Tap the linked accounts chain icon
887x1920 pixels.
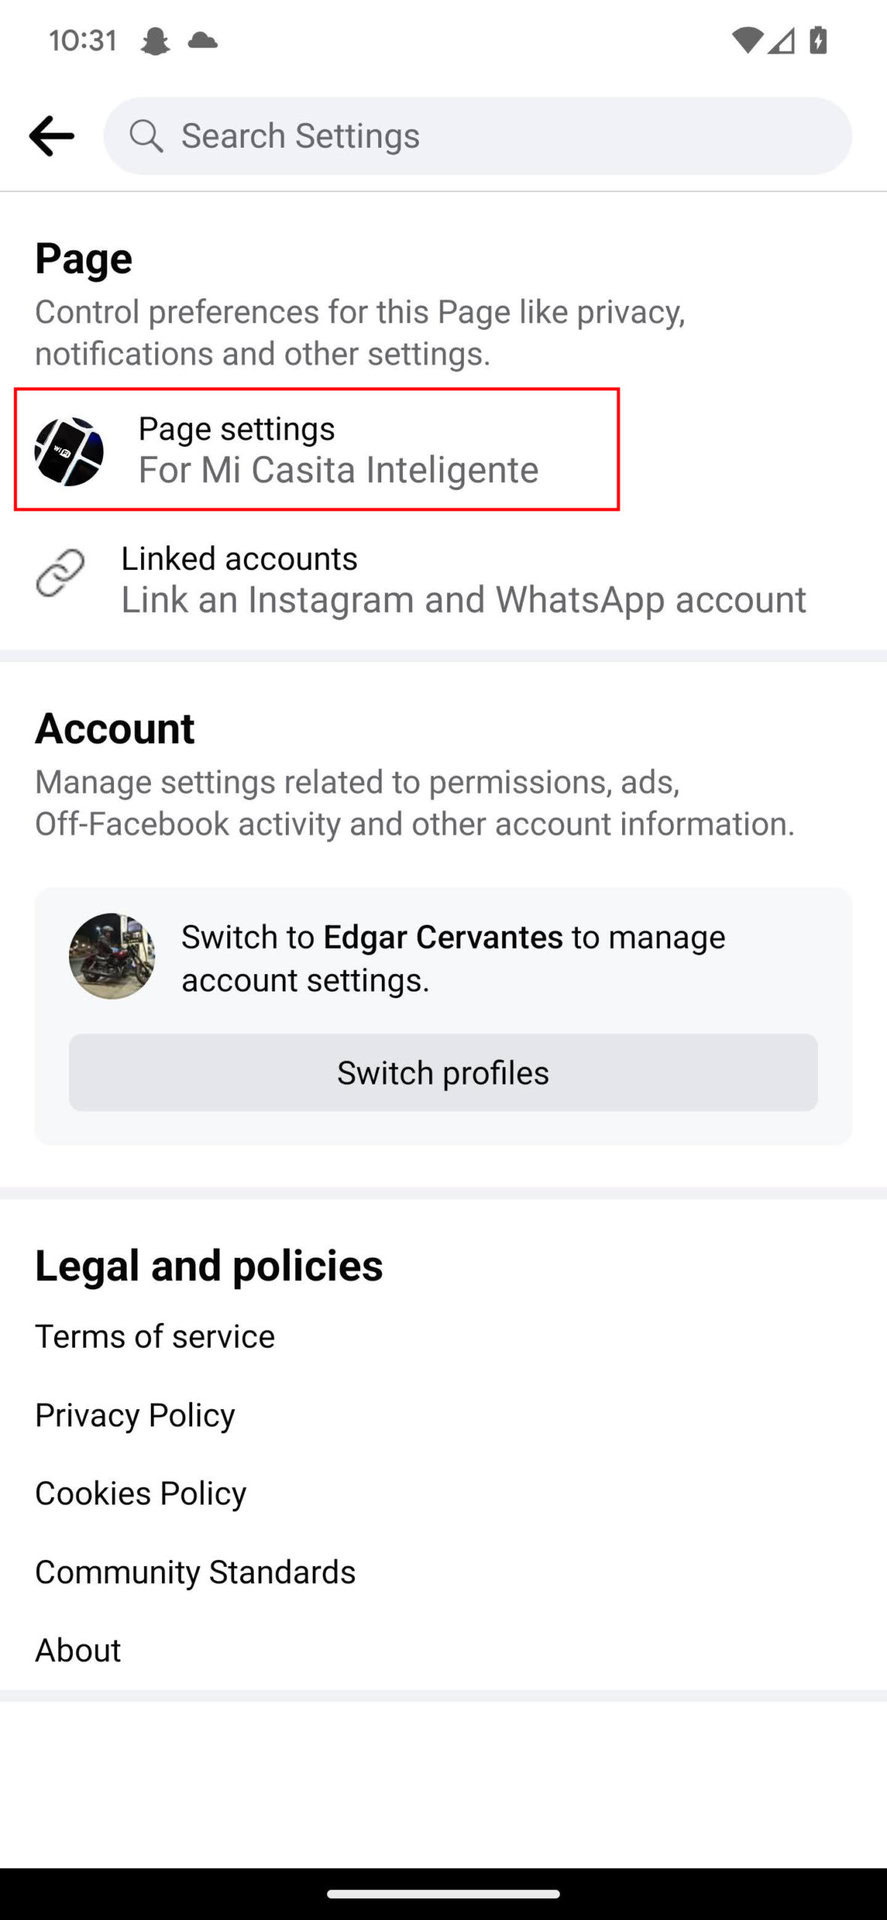pyautogui.click(x=60, y=574)
